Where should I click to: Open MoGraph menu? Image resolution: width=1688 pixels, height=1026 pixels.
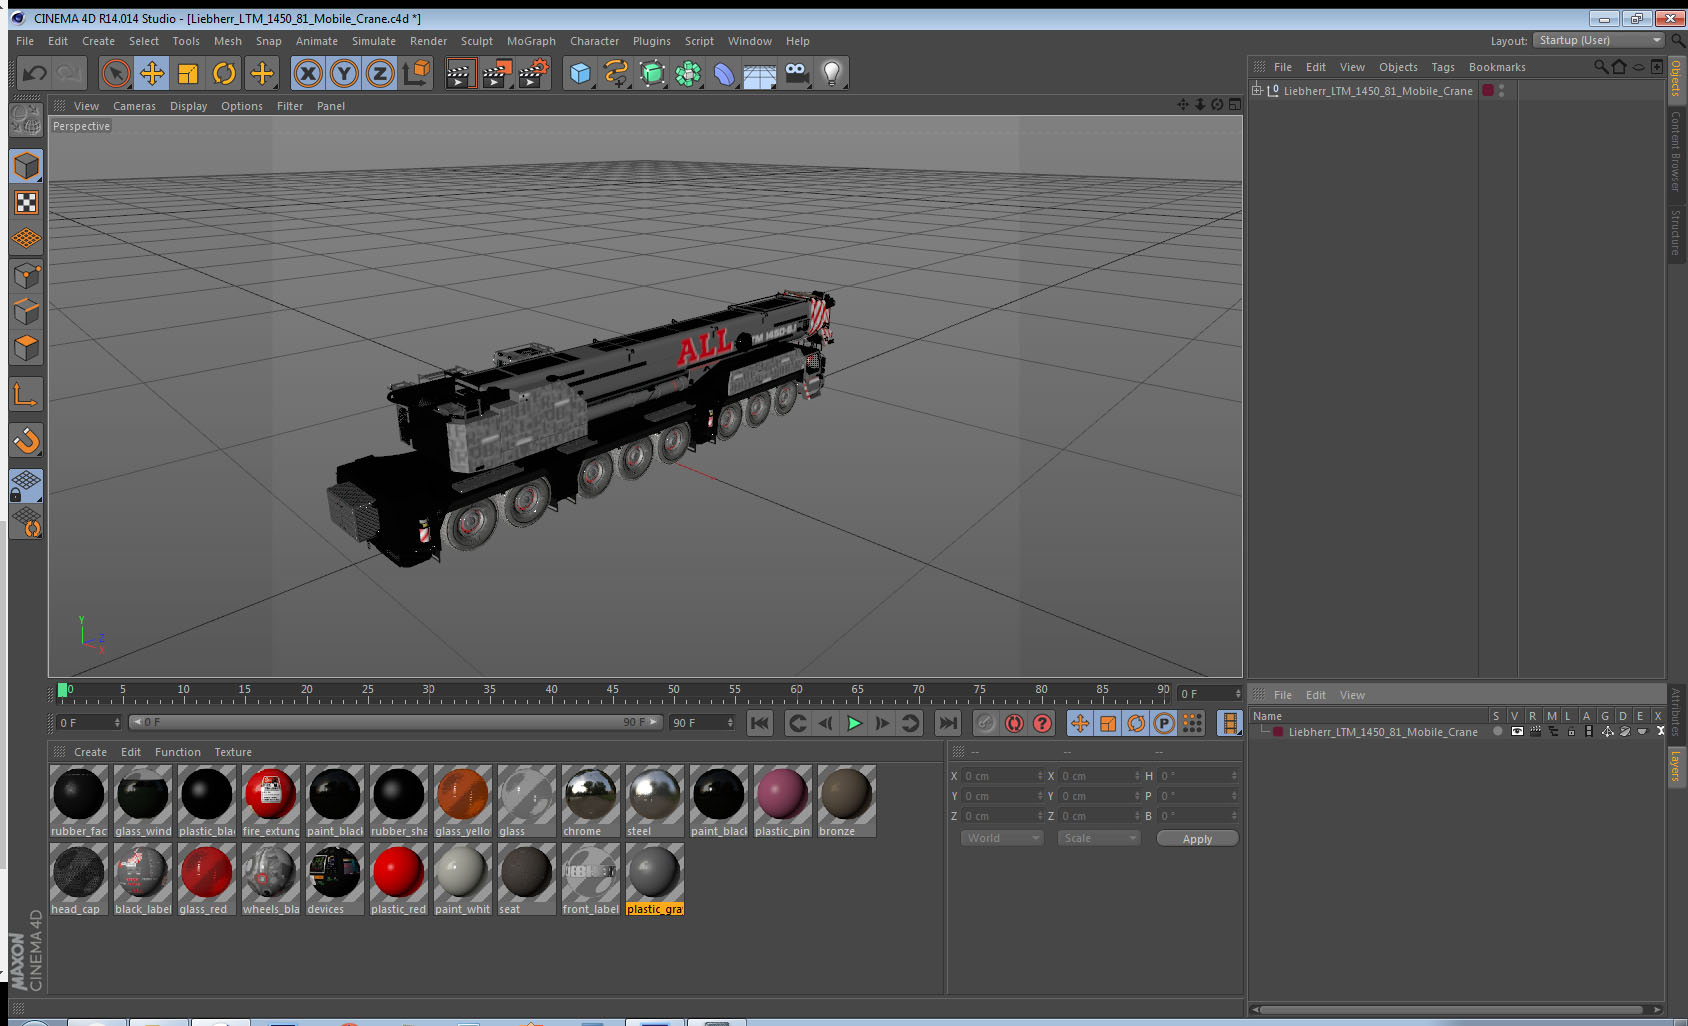pyautogui.click(x=531, y=41)
